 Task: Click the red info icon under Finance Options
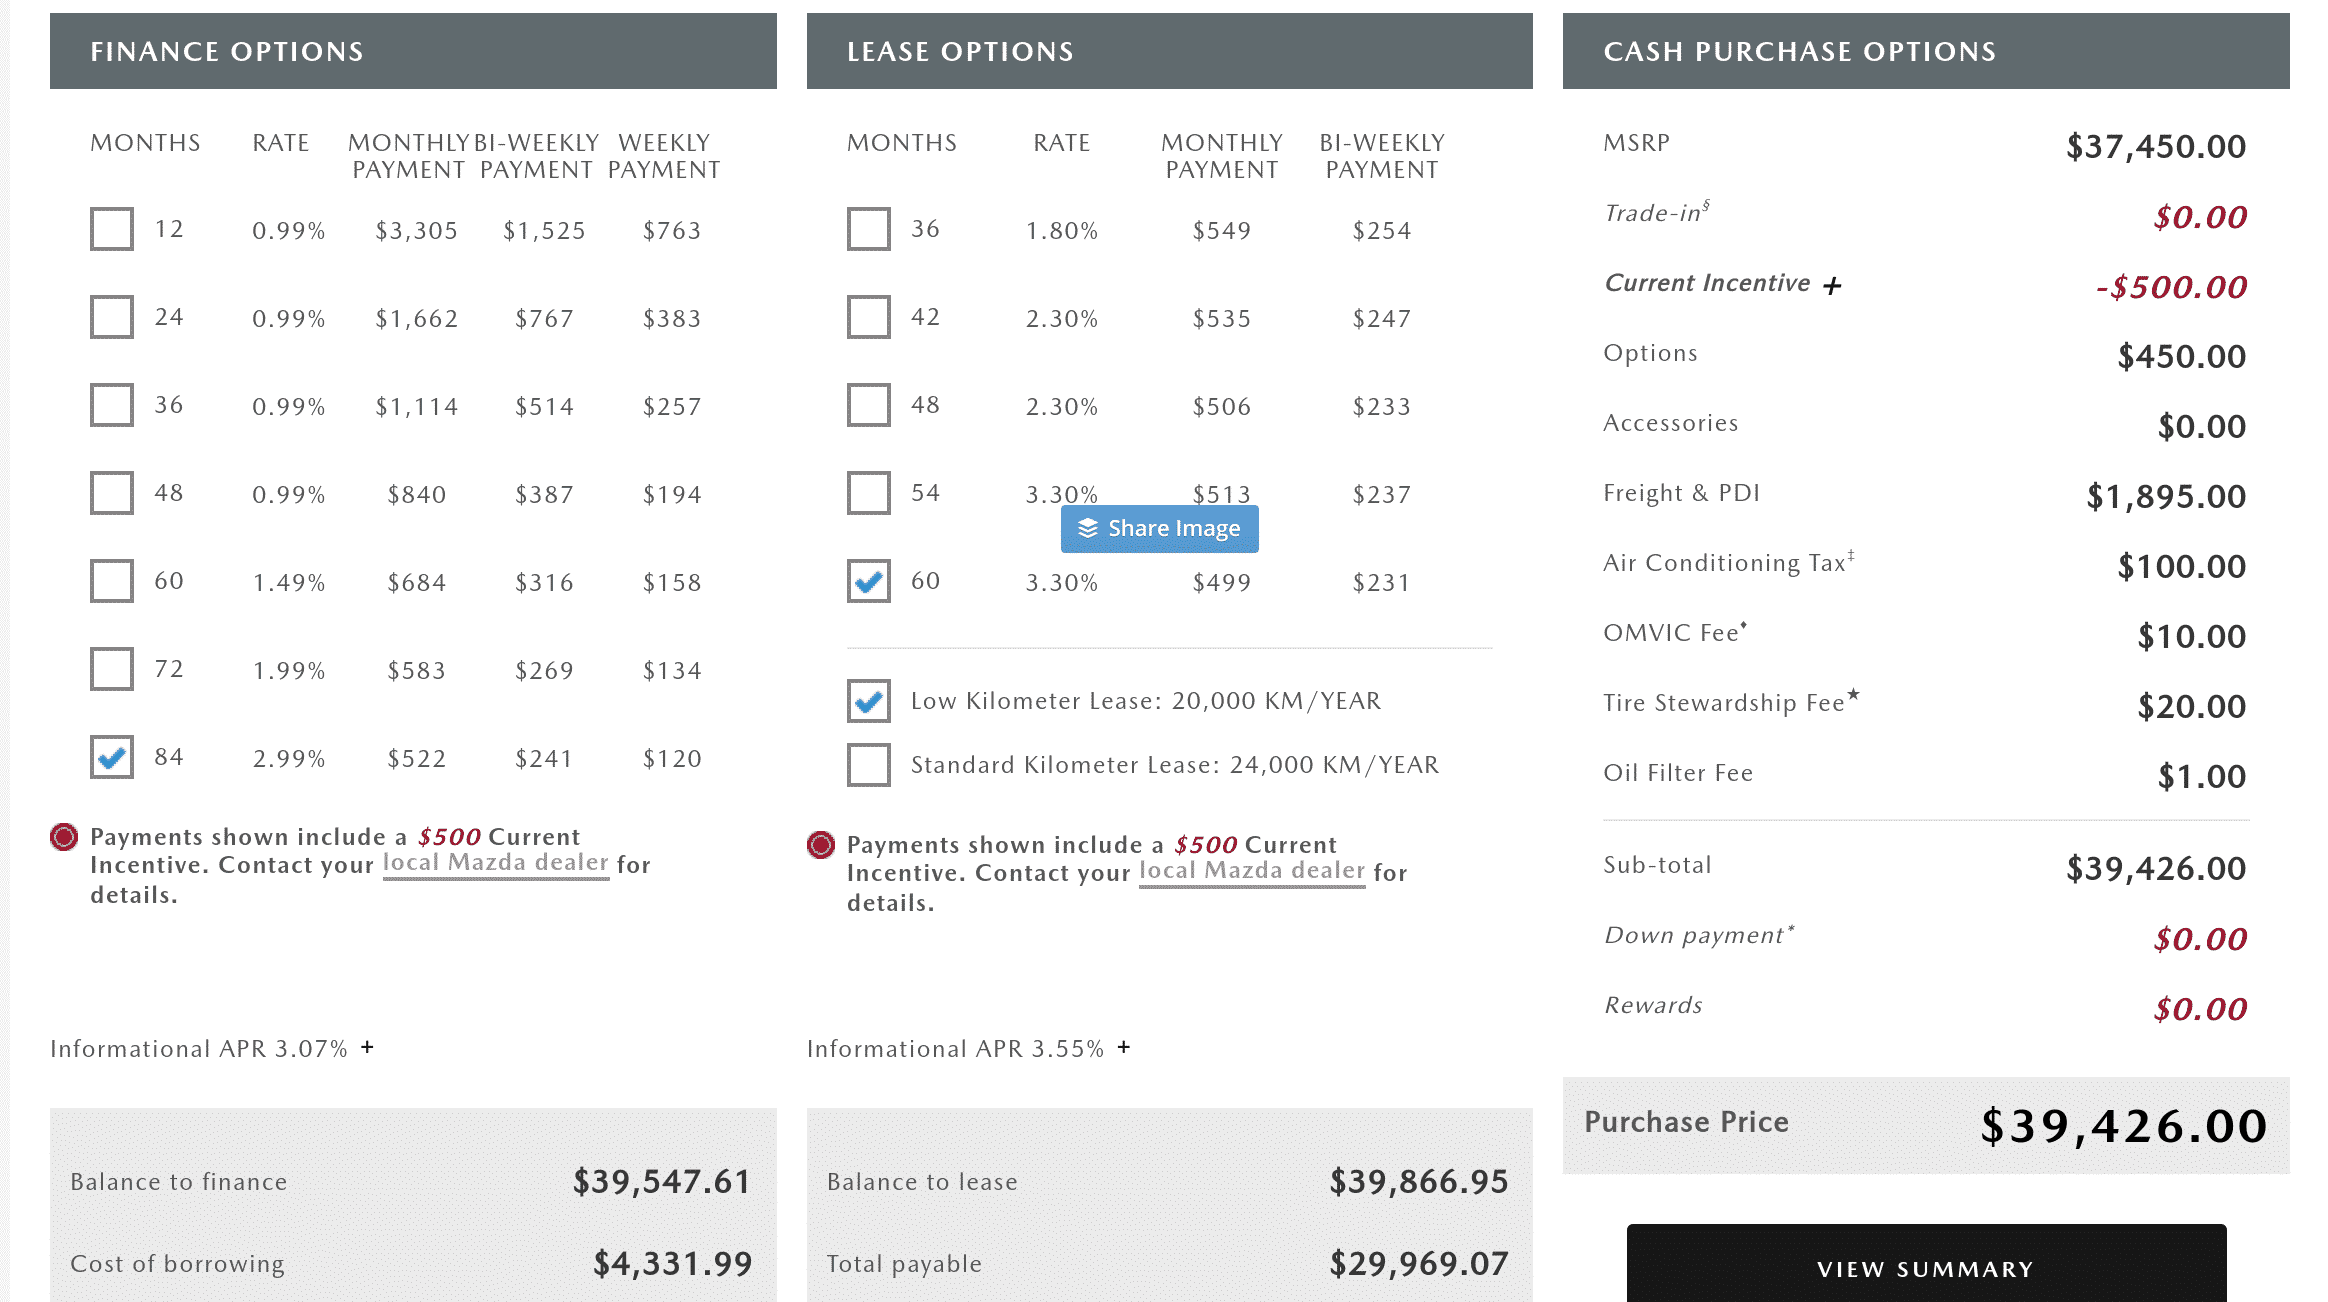[64, 837]
